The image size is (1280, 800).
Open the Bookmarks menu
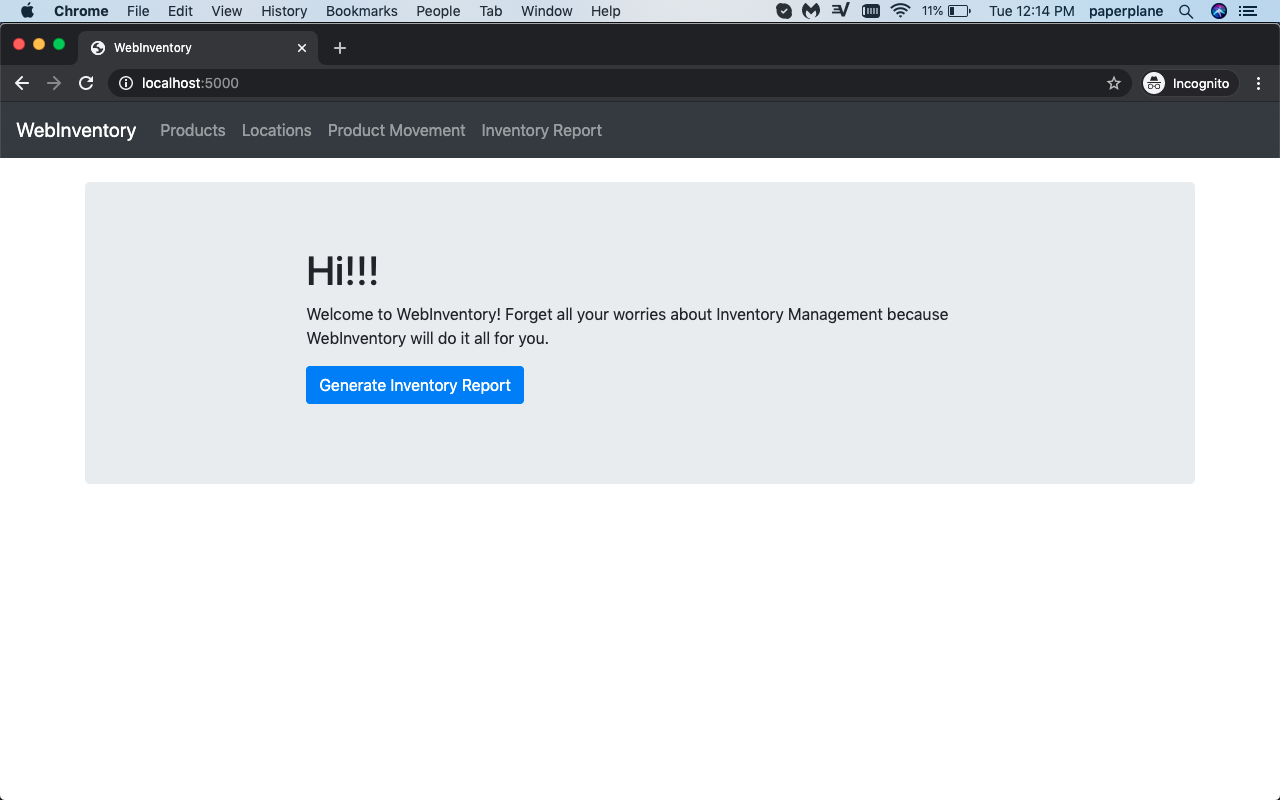pyautogui.click(x=362, y=11)
